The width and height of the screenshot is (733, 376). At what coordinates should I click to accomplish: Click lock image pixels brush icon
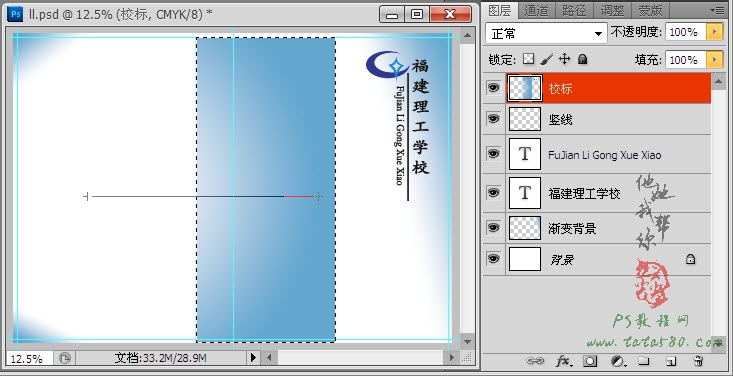click(546, 59)
